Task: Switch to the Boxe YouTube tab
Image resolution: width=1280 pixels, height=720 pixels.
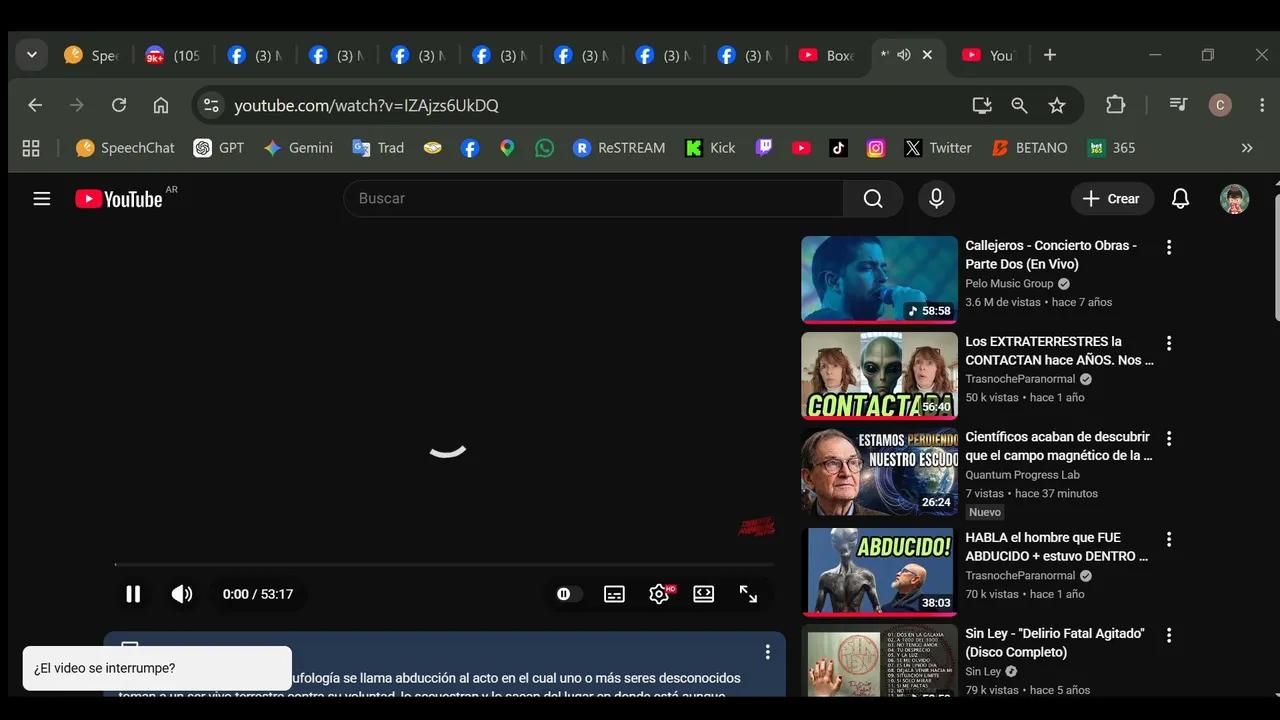Action: pyautogui.click(x=827, y=55)
